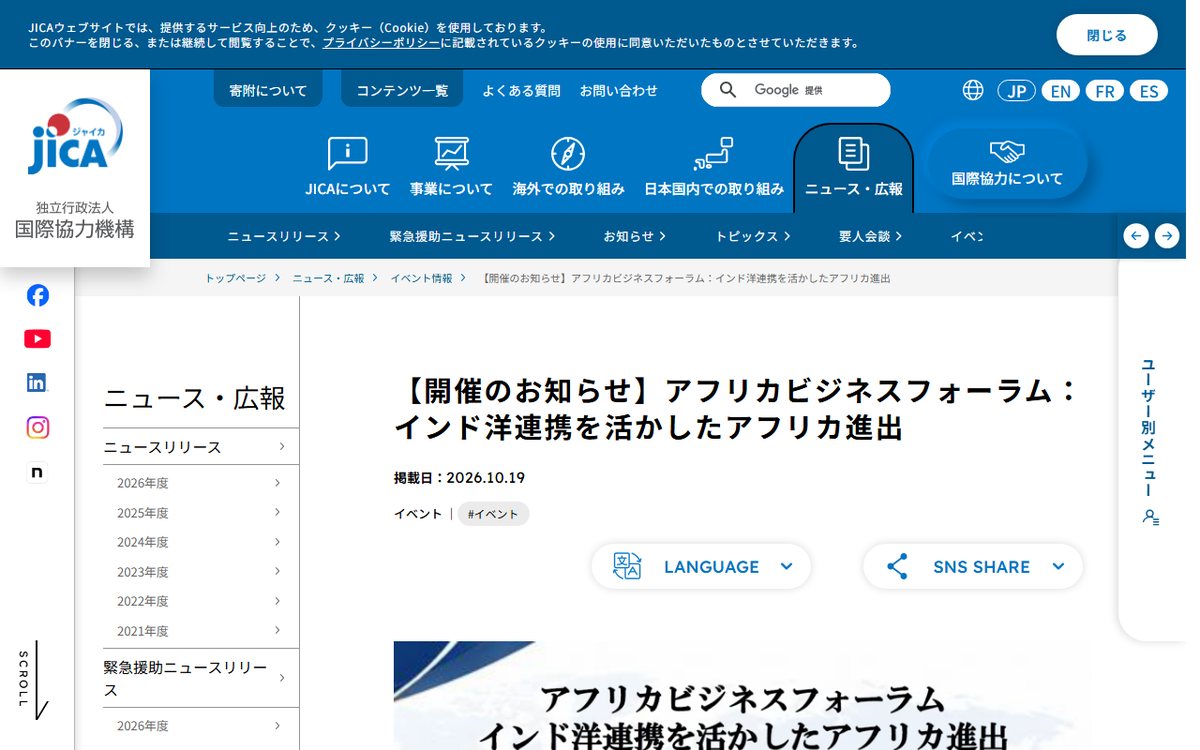Image resolution: width=1200 pixels, height=750 pixels.
Task: Click 国際協力について handshake button
Action: (1007, 163)
